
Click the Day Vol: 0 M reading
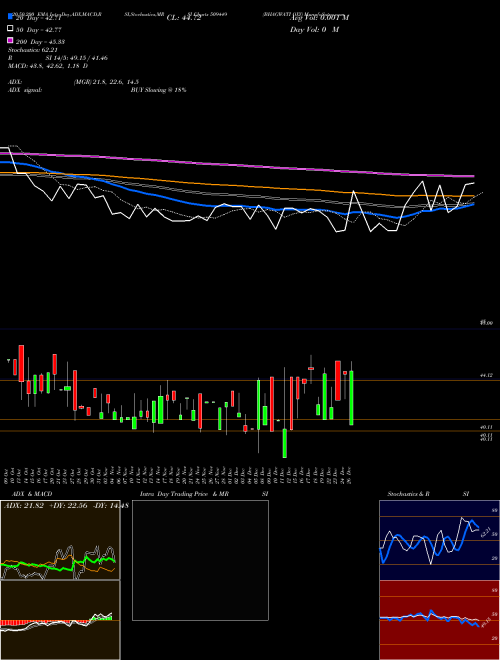314,29
